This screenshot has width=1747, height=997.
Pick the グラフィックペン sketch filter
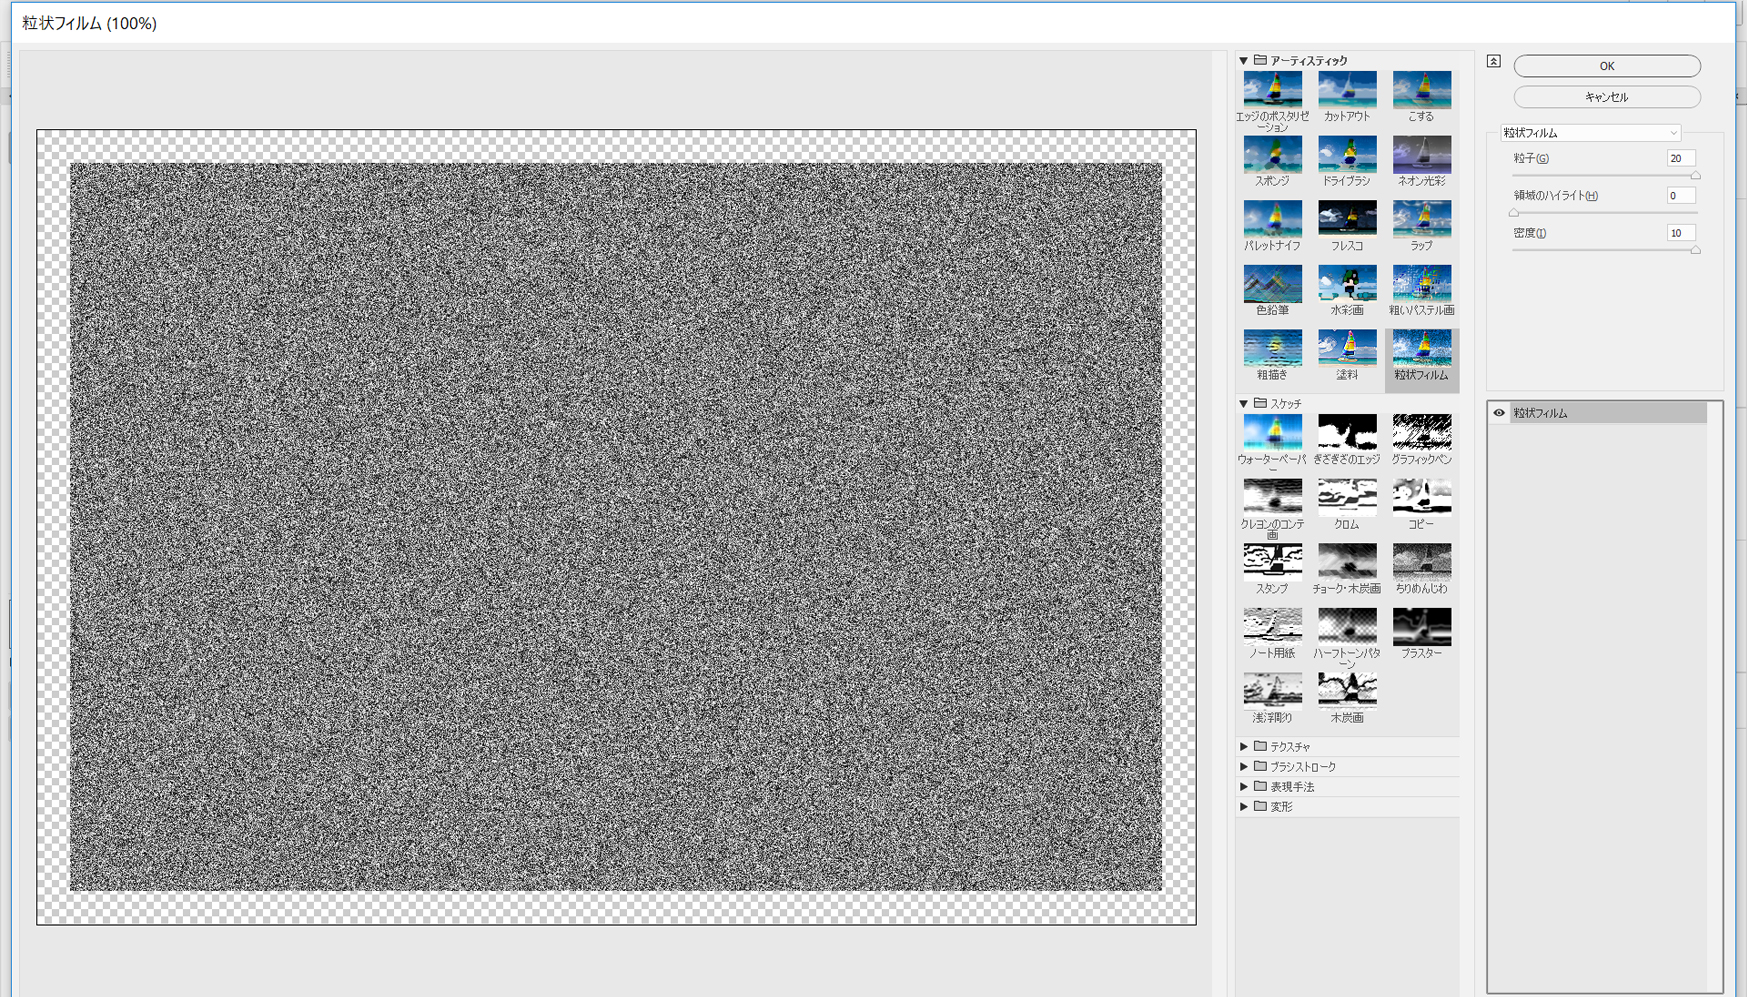1421,434
